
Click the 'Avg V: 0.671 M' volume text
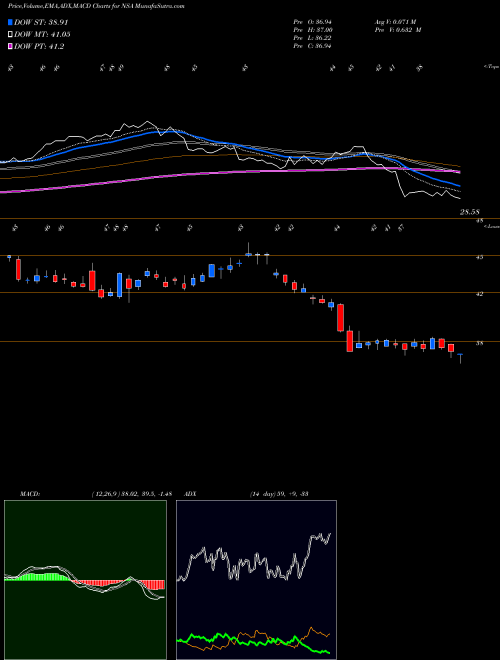pos(395,21)
